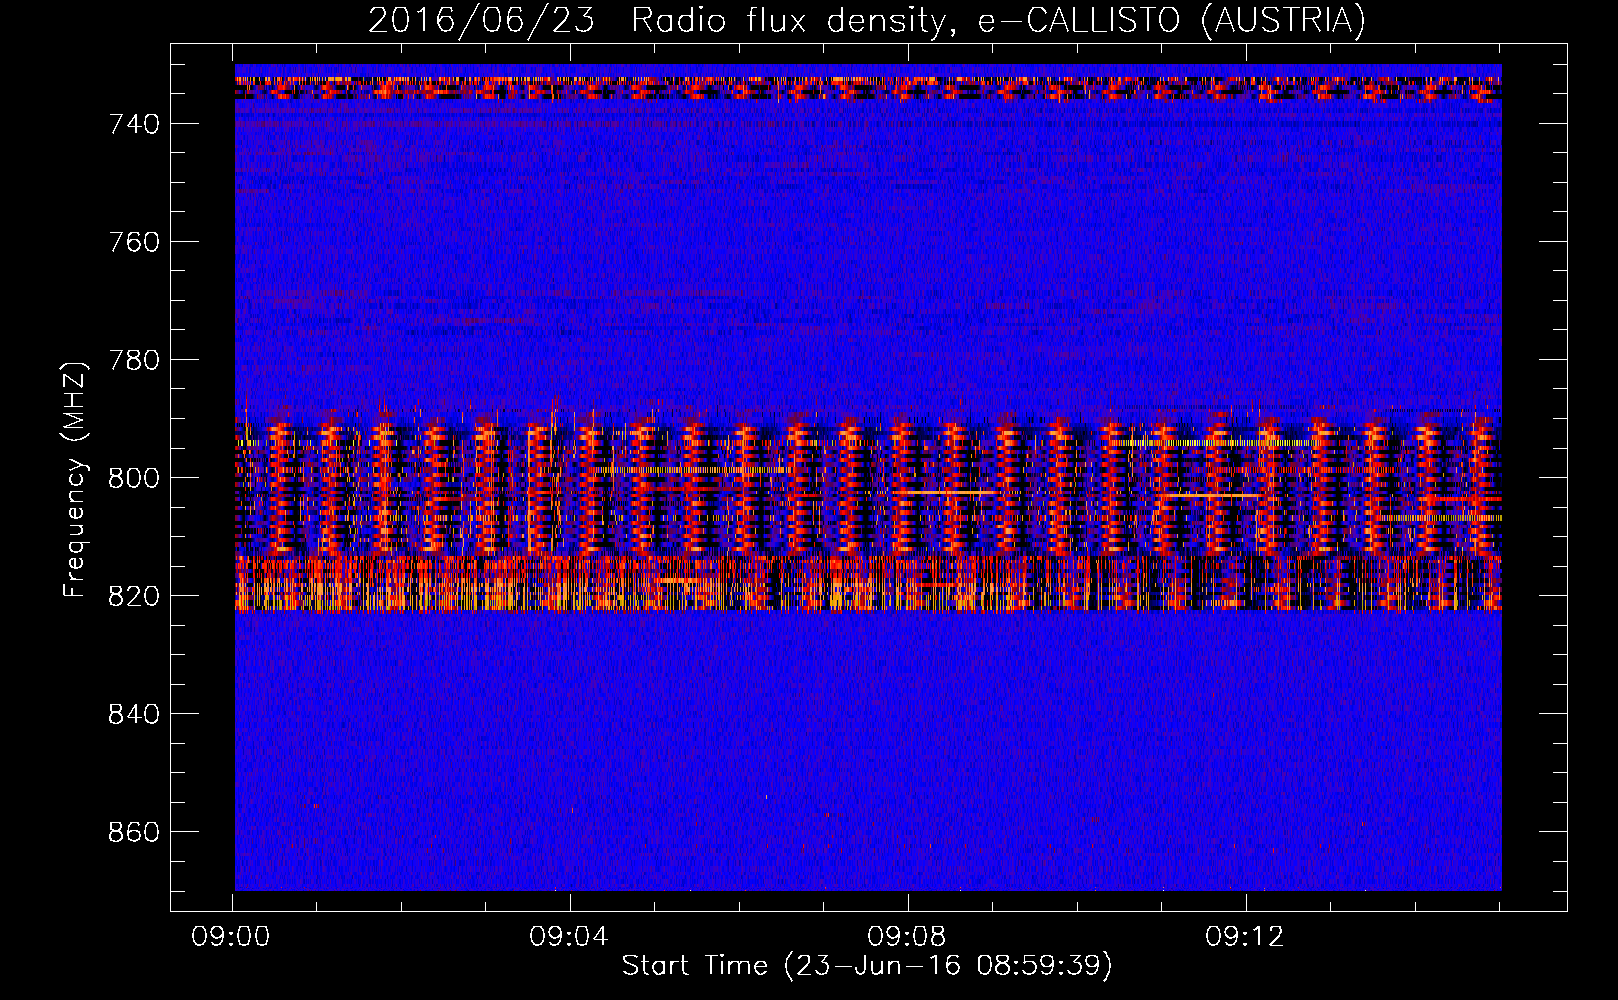Click the 09:04 time tick label
The width and height of the screenshot is (1618, 1000).
569,937
